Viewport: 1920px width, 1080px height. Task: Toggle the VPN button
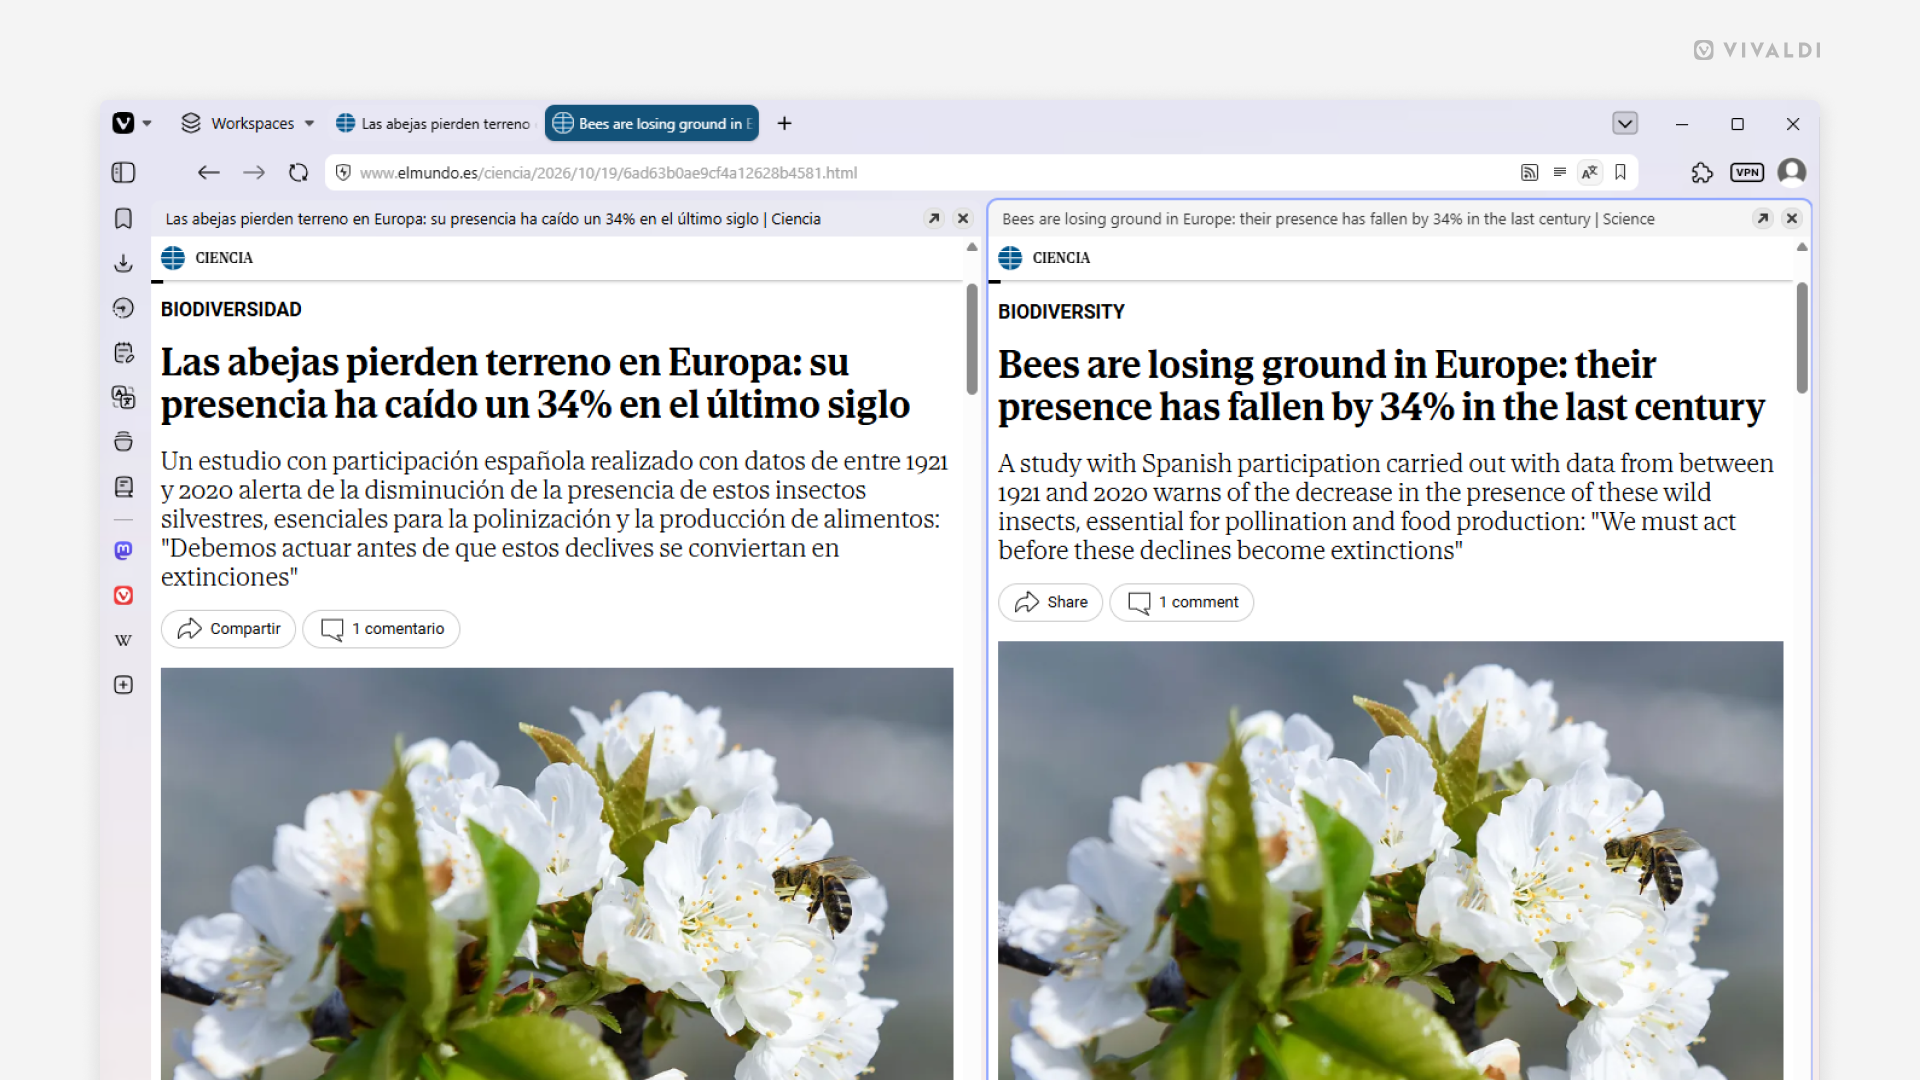[1747, 173]
